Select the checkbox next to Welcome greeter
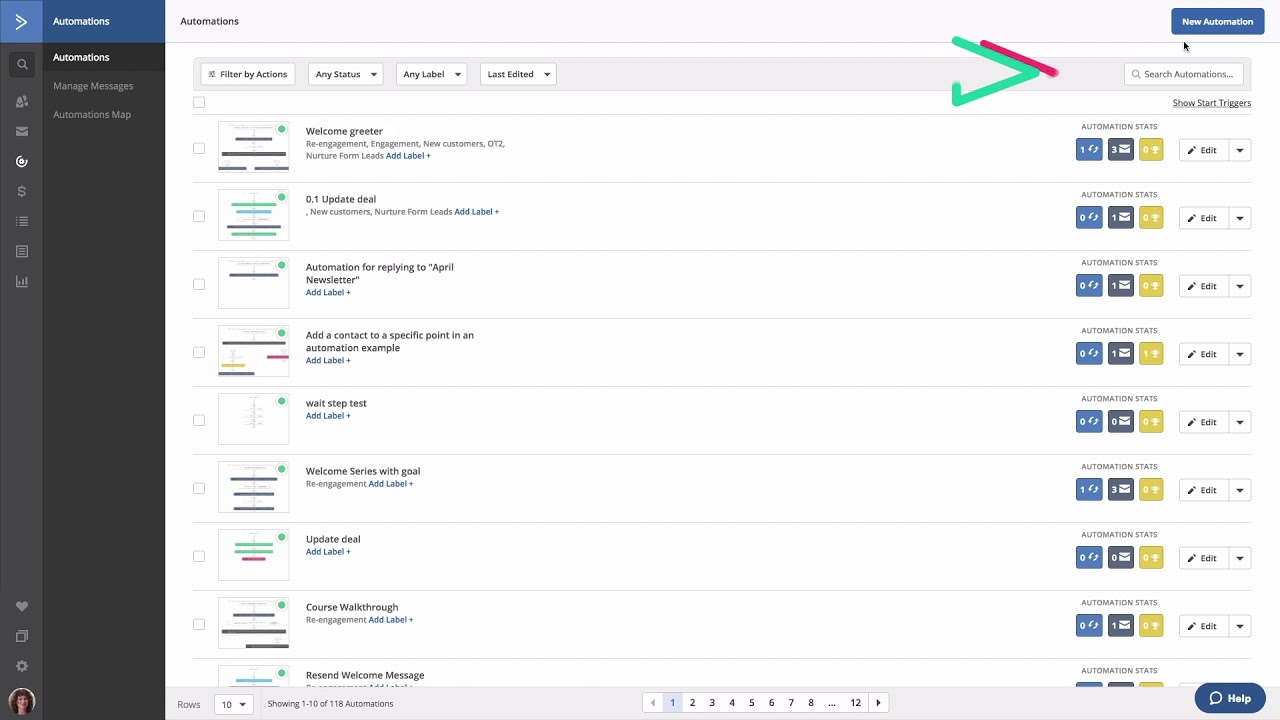 [x=199, y=148]
